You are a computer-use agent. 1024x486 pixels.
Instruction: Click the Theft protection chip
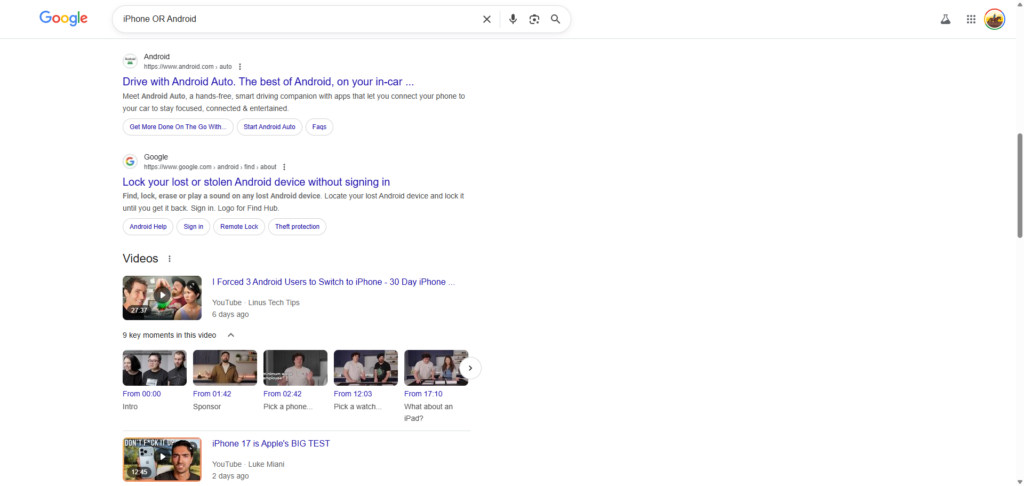point(297,227)
